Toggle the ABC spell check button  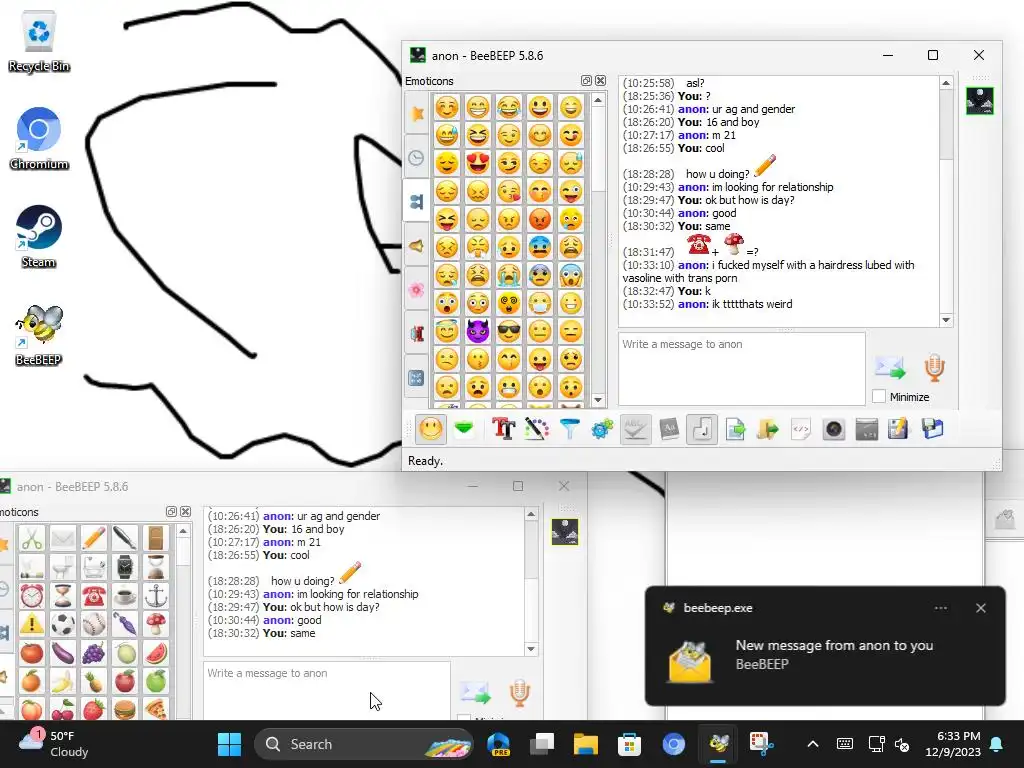click(x=635, y=429)
